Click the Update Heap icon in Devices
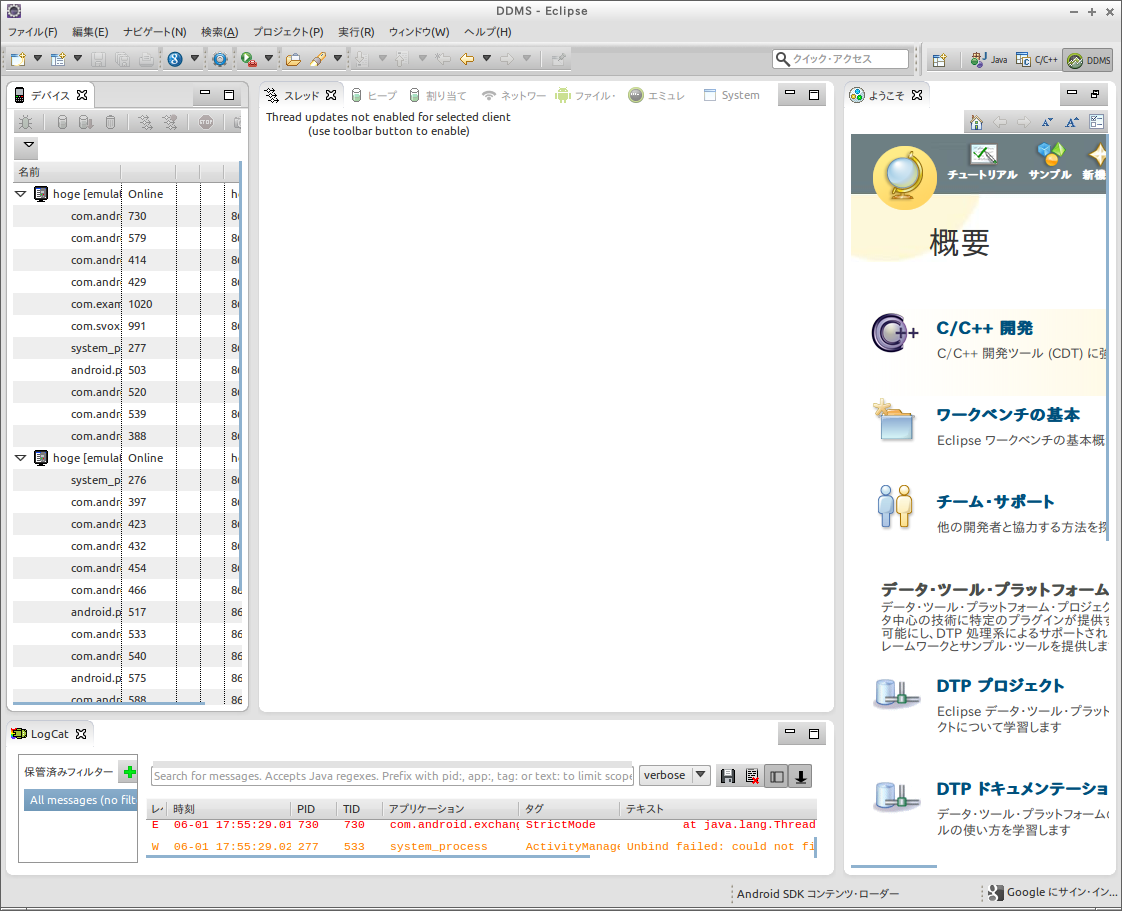 [62, 122]
